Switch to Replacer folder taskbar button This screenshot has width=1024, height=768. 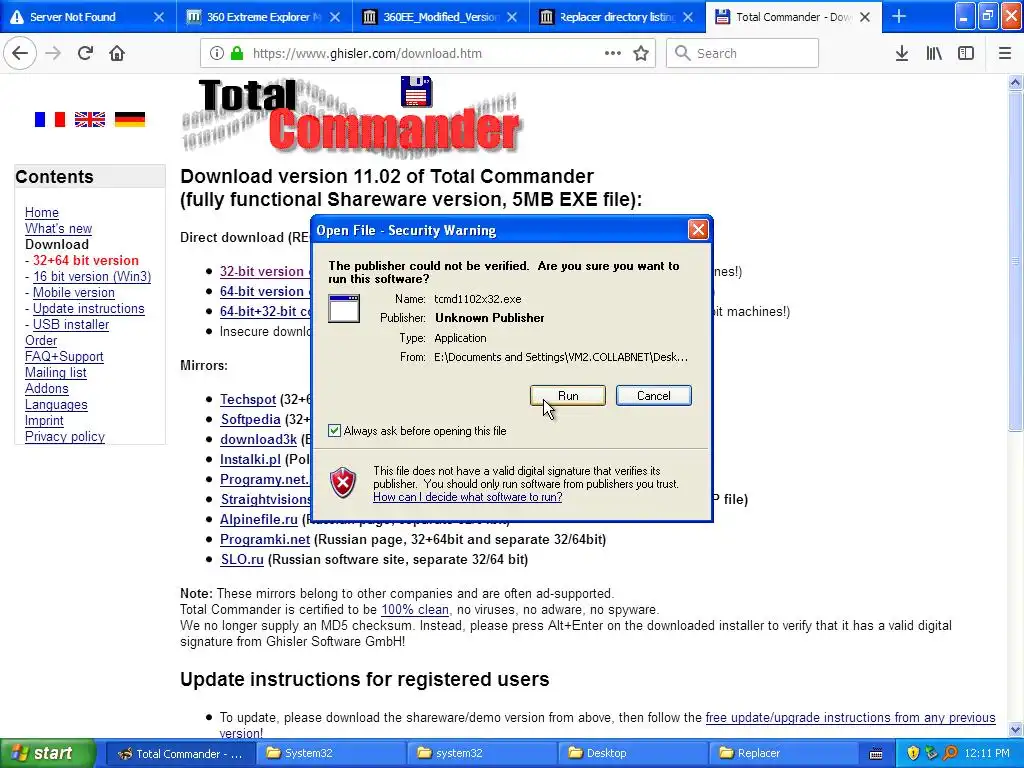pyautogui.click(x=784, y=753)
